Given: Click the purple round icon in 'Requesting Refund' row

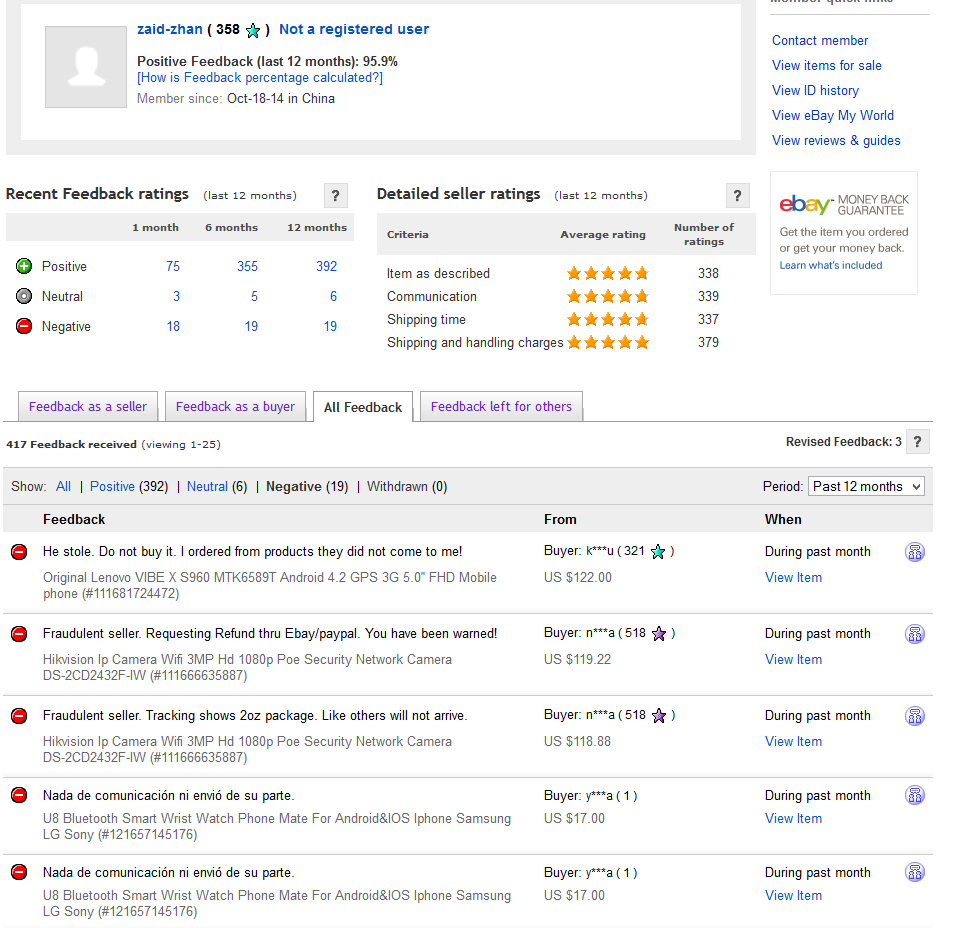Looking at the screenshot, I should 915,634.
